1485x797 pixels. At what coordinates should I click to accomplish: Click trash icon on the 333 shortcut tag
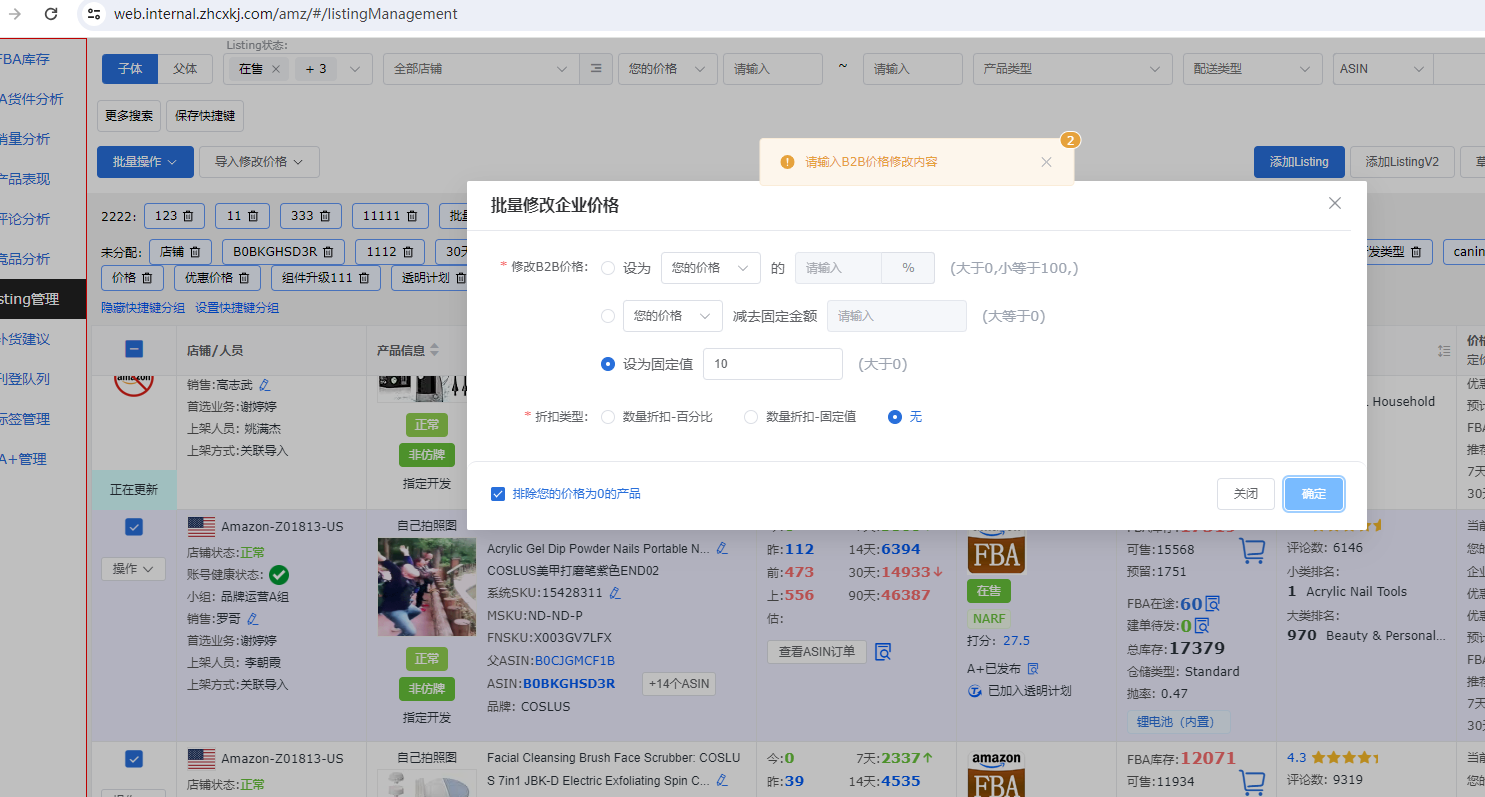tap(324, 216)
